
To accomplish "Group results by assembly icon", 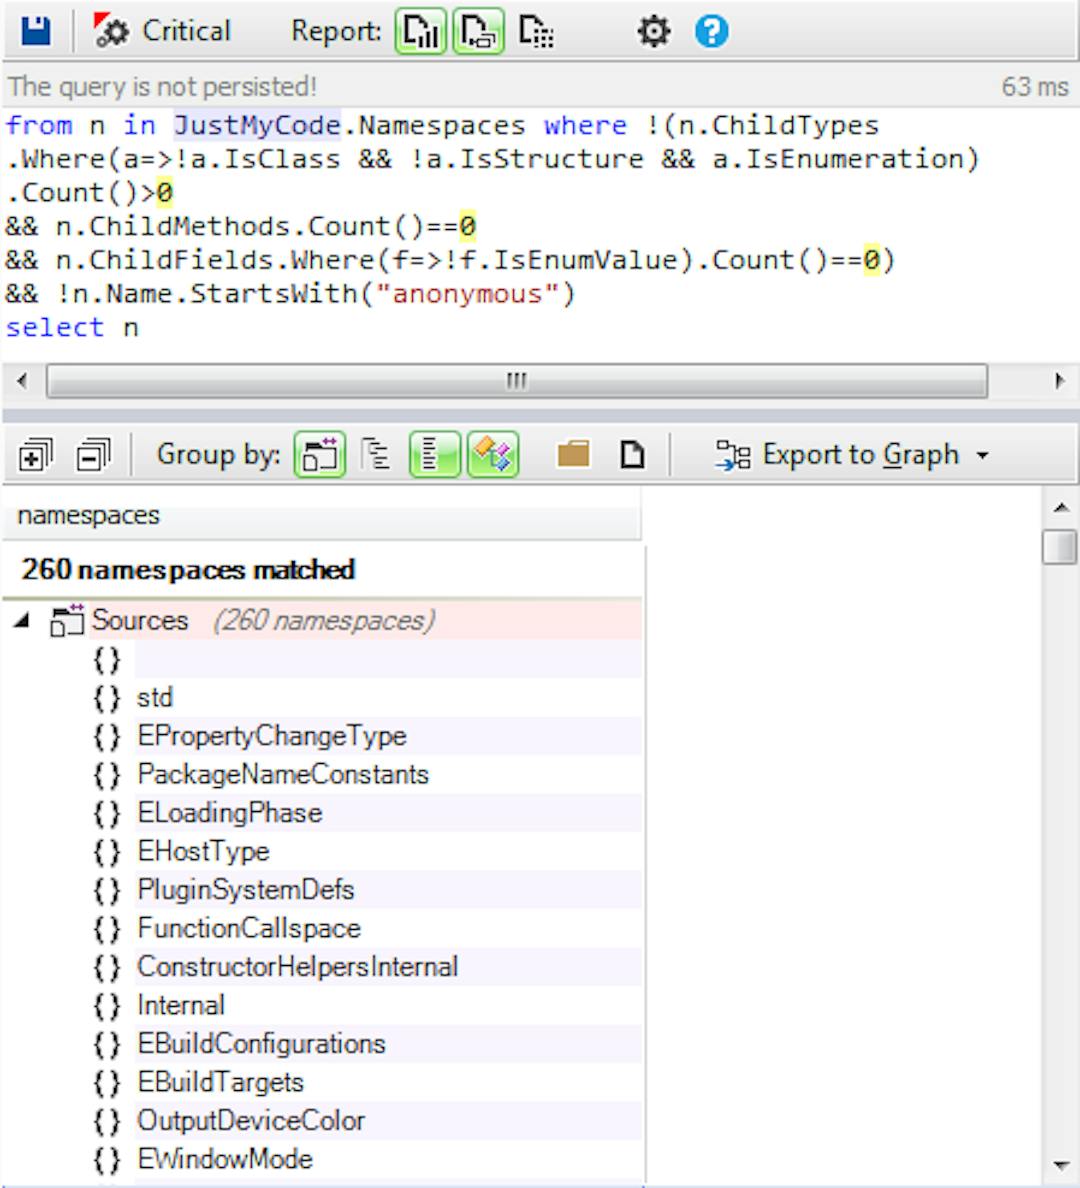I will pyautogui.click(x=320, y=456).
